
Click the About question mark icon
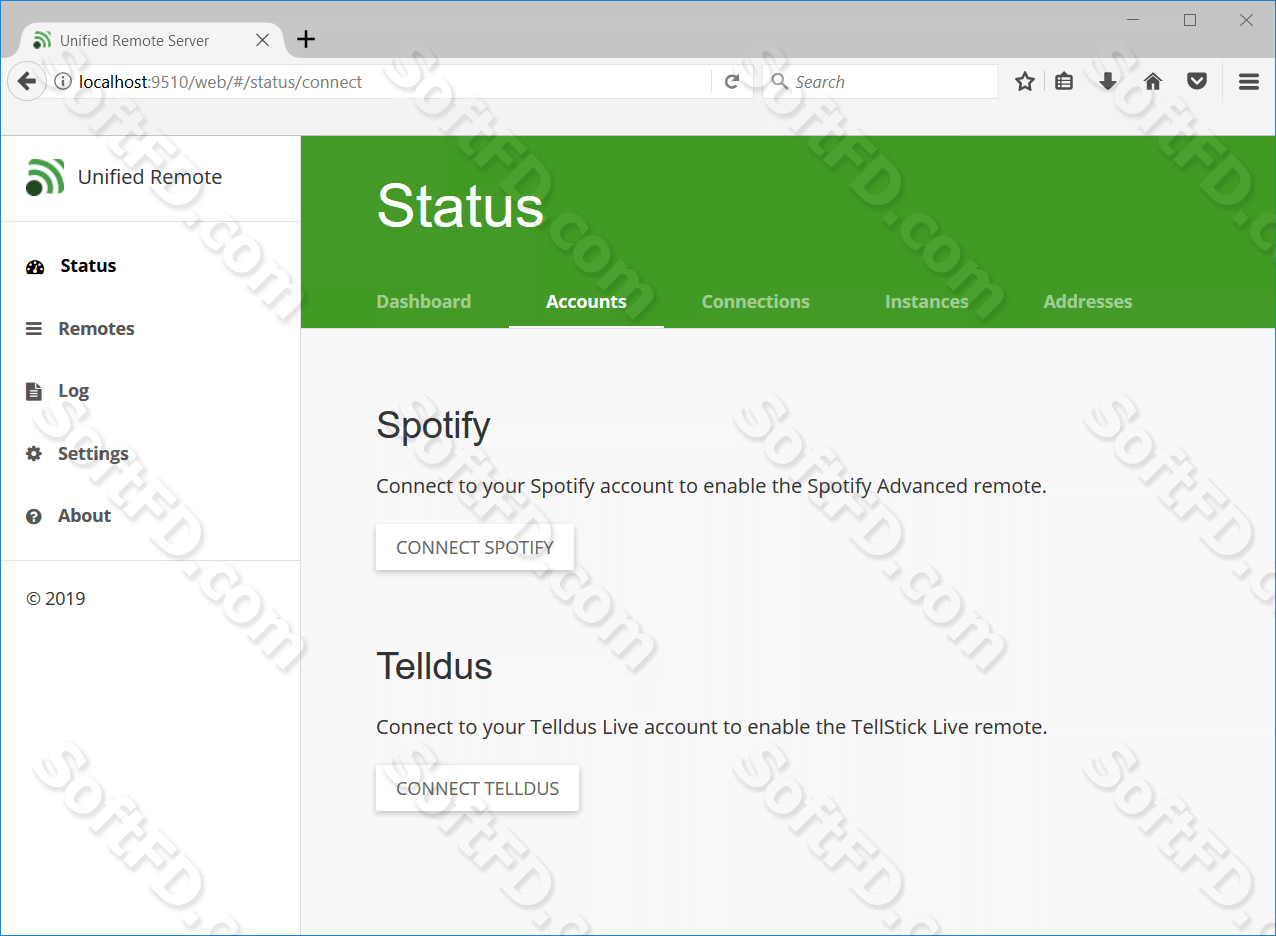click(x=34, y=516)
